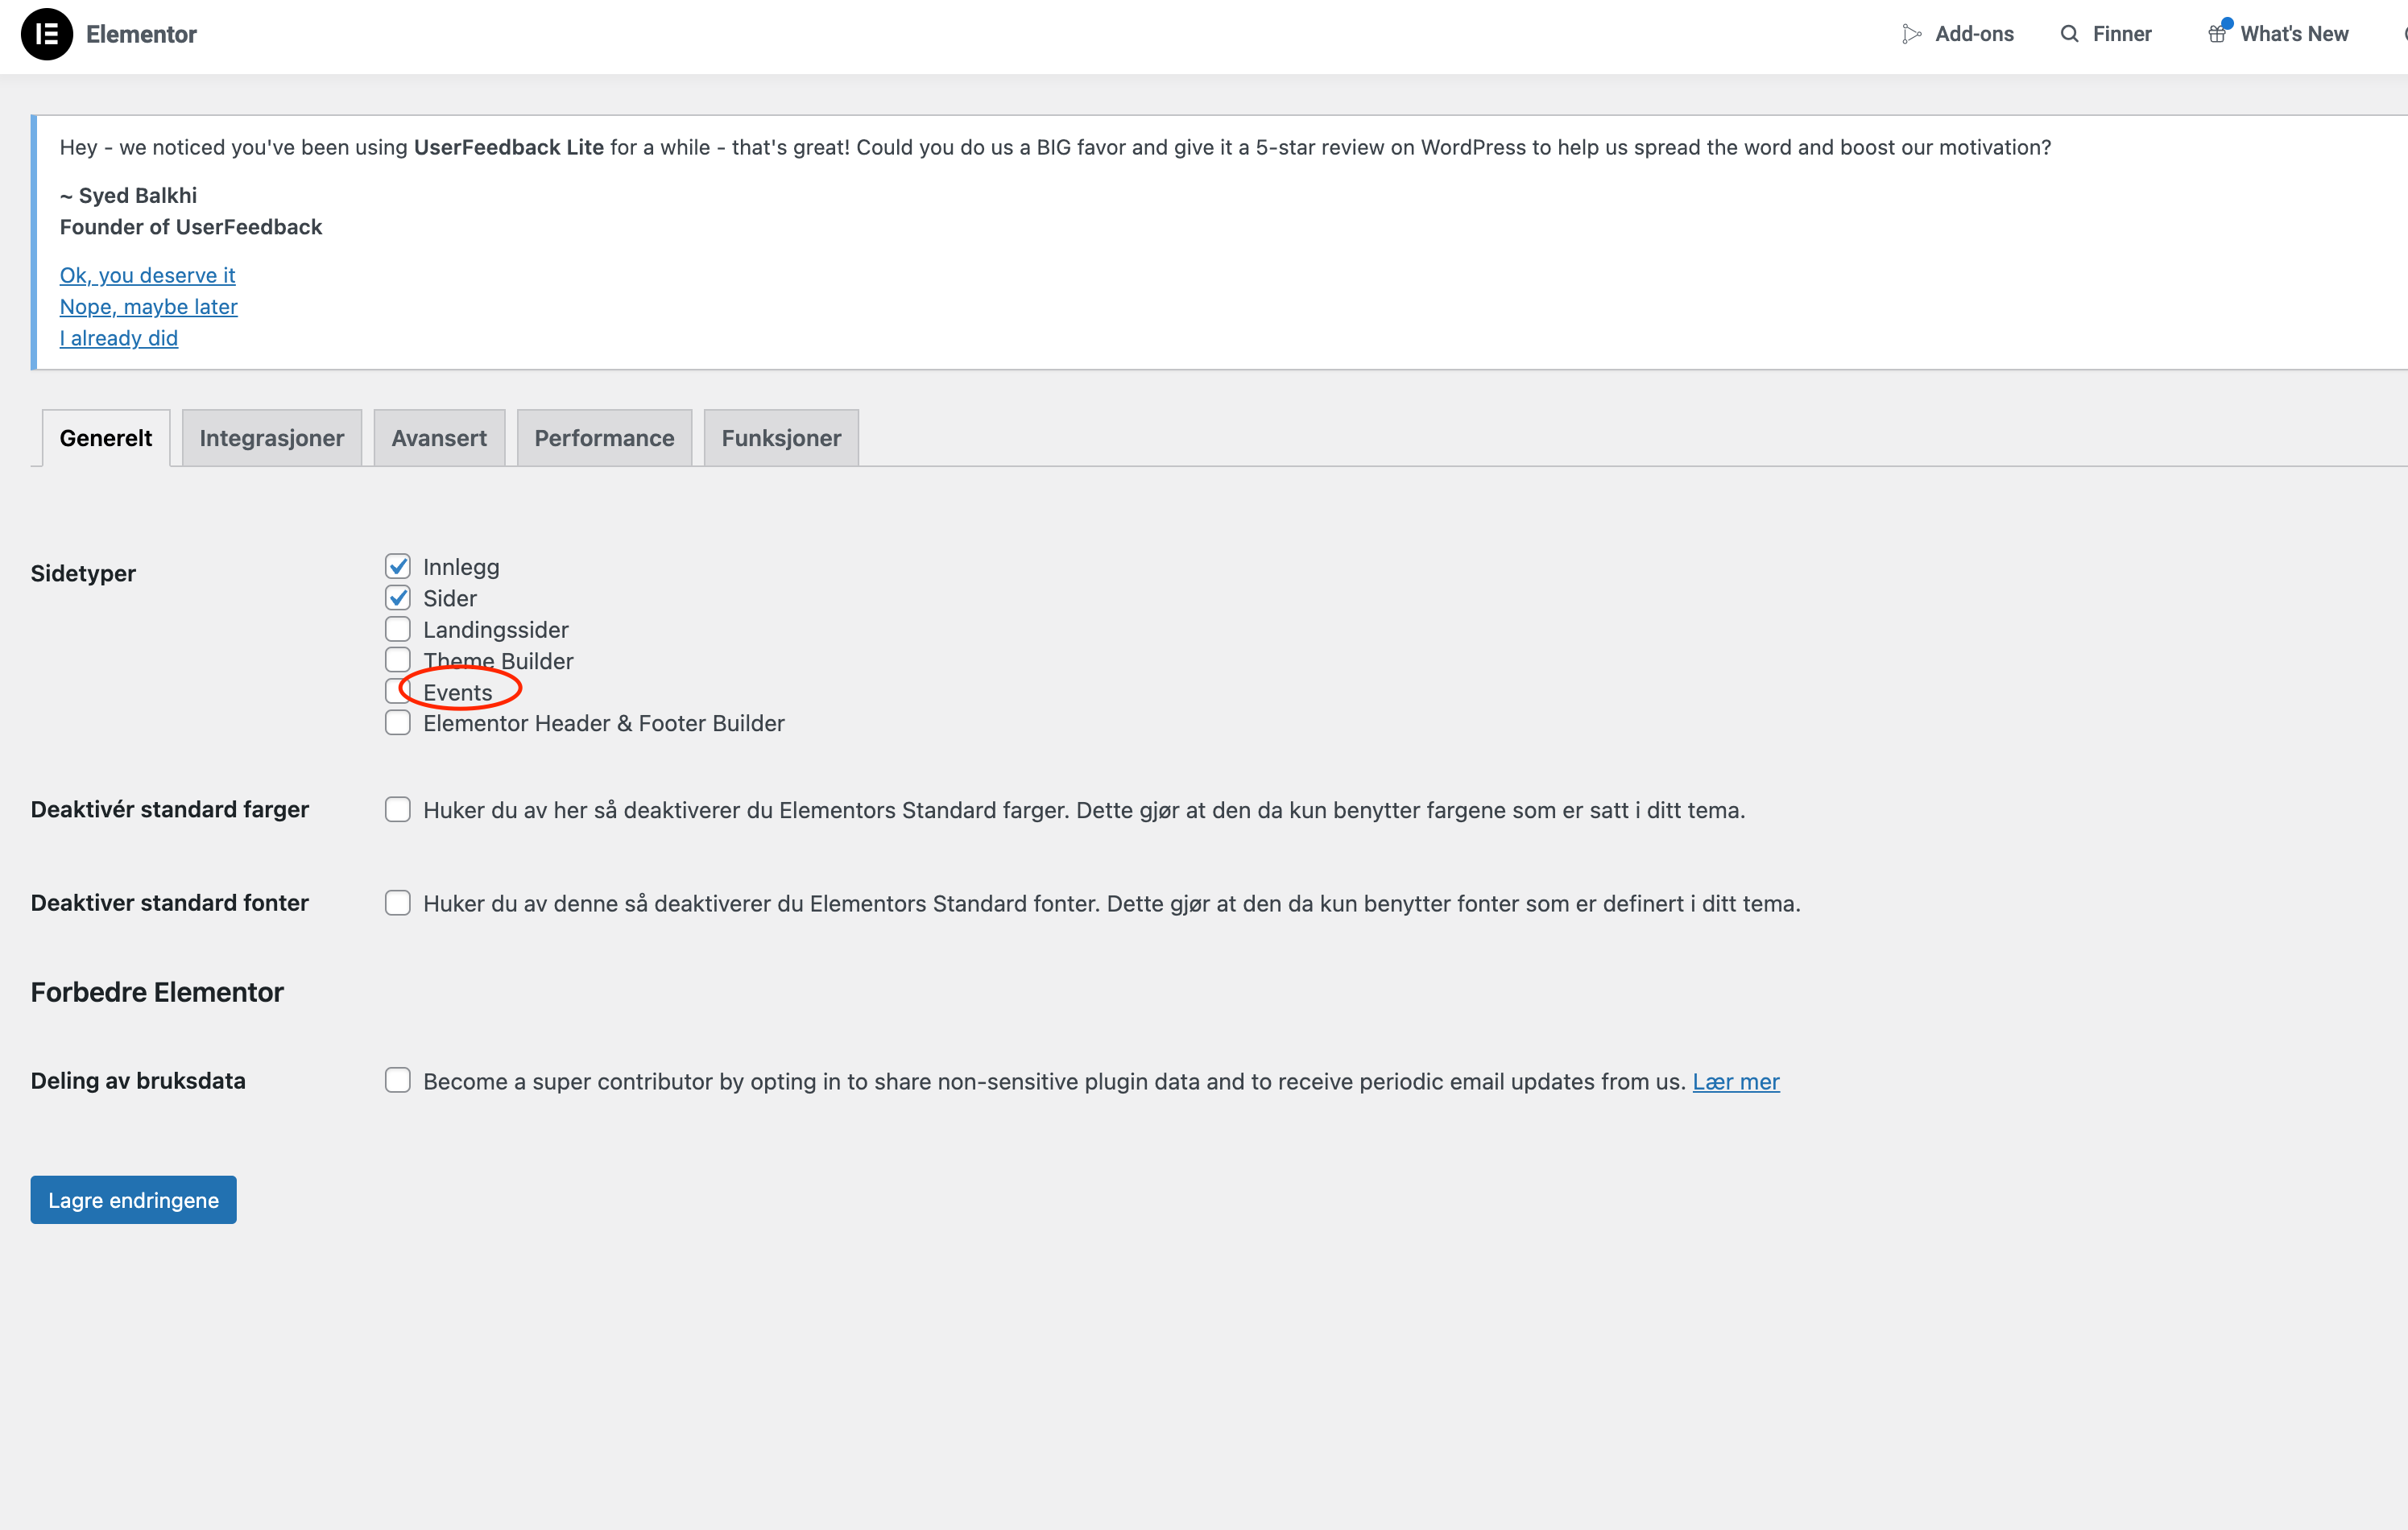Click the Finner label in header
2408x1530 pixels.
click(2122, 34)
